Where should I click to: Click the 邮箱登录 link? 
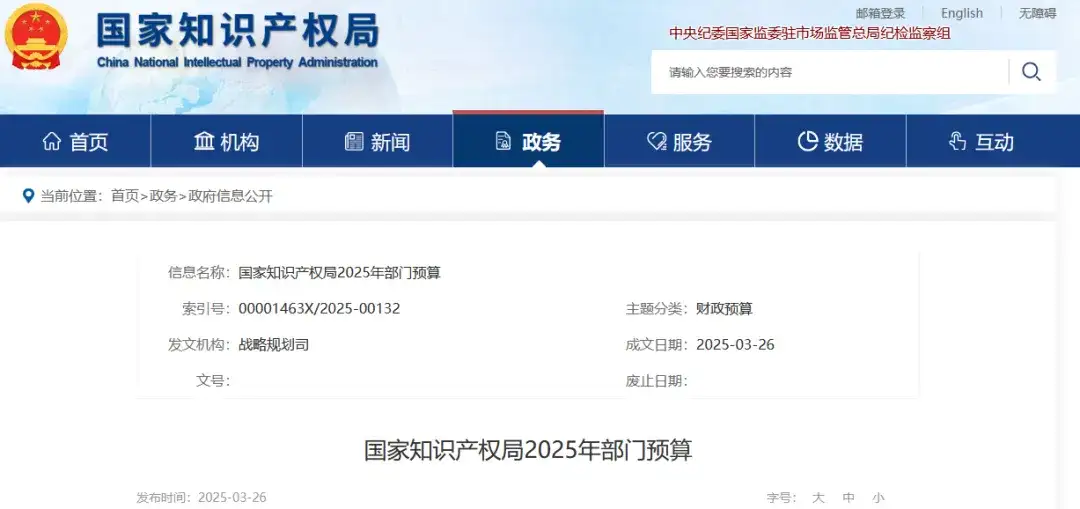tap(880, 13)
